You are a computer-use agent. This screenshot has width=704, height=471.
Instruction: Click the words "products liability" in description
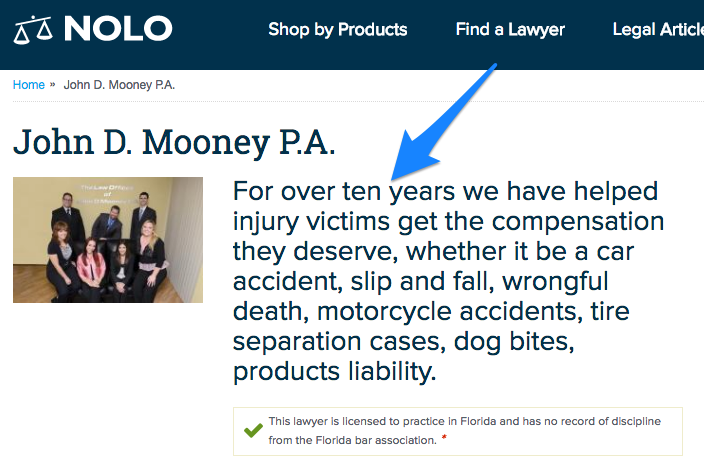coord(335,373)
